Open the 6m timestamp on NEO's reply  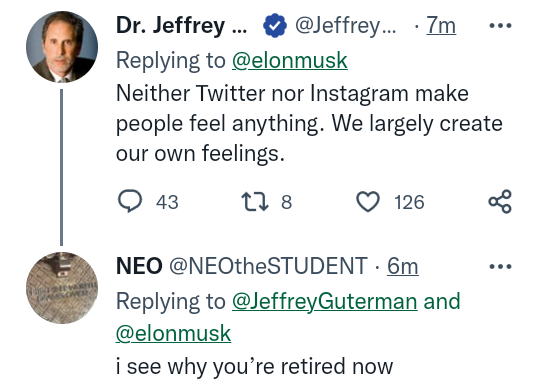click(403, 266)
